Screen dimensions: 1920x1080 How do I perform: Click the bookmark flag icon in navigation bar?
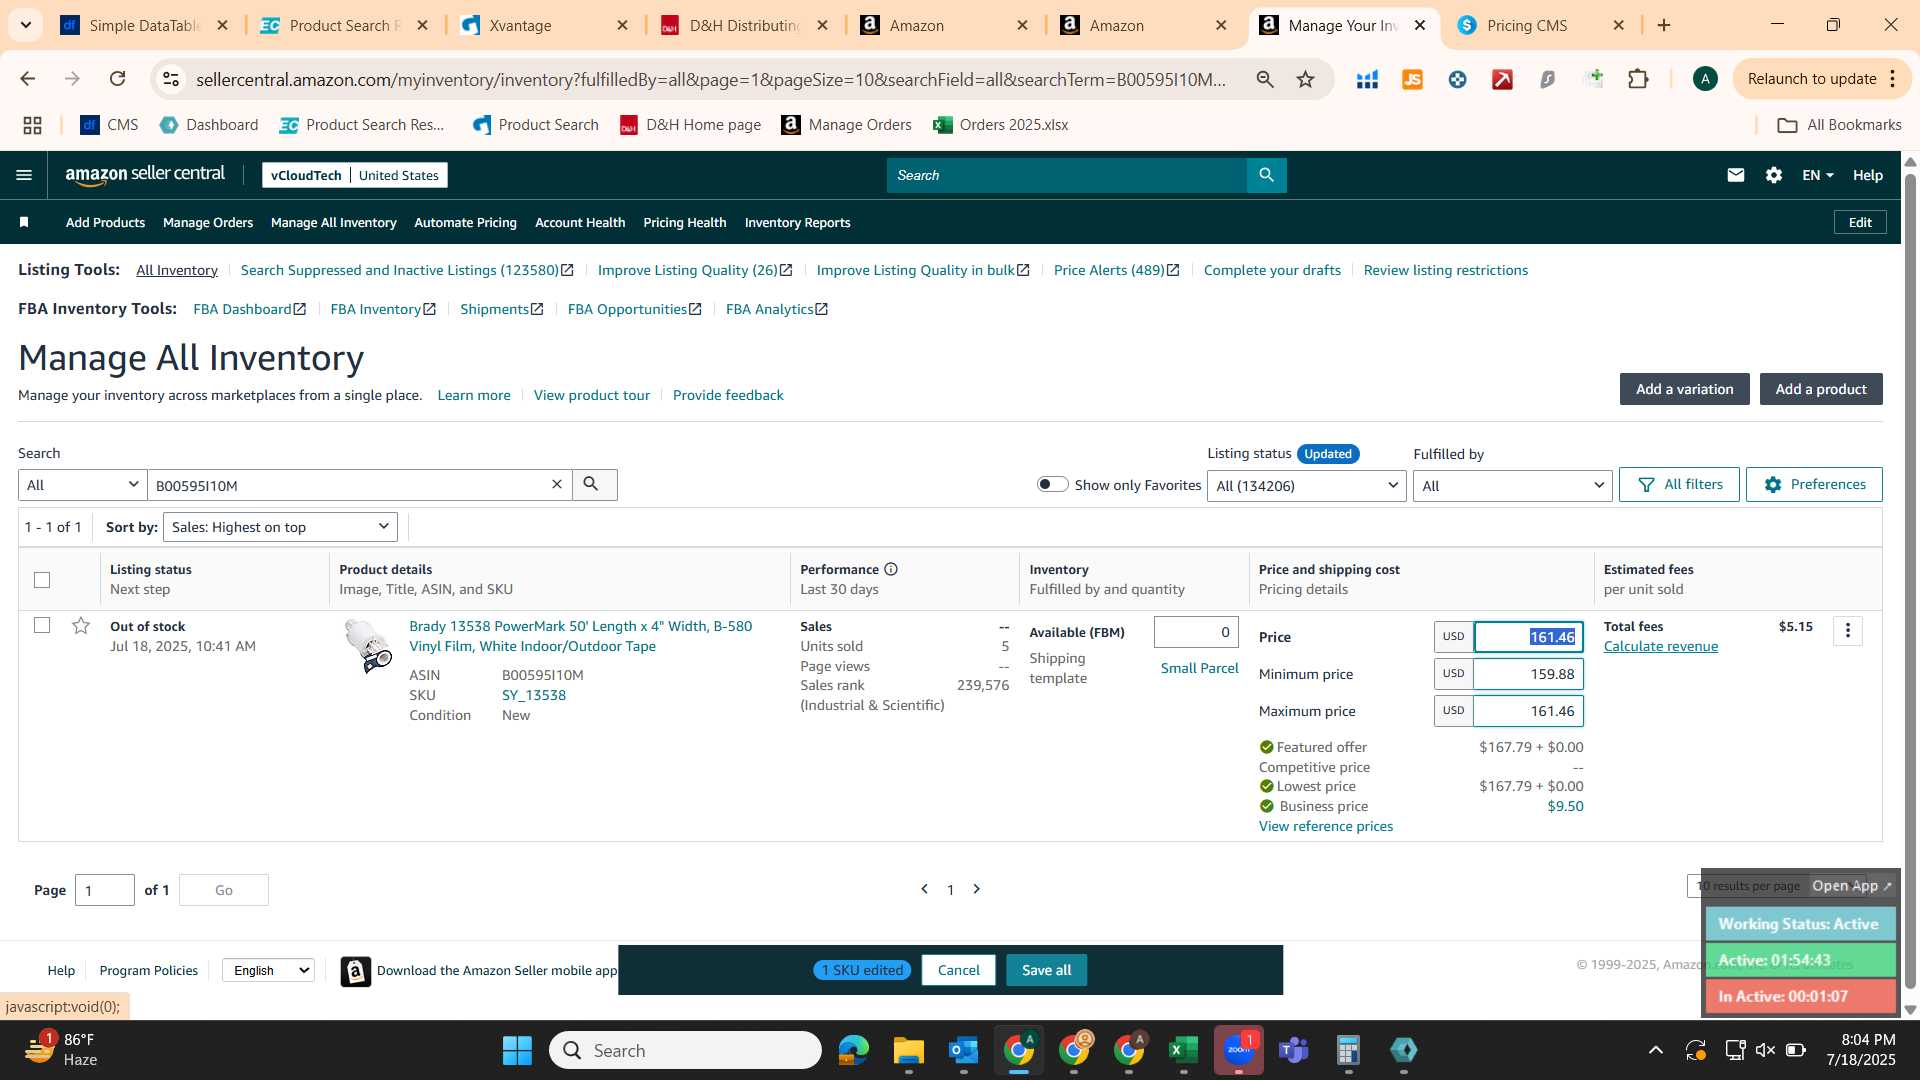pyautogui.click(x=24, y=222)
